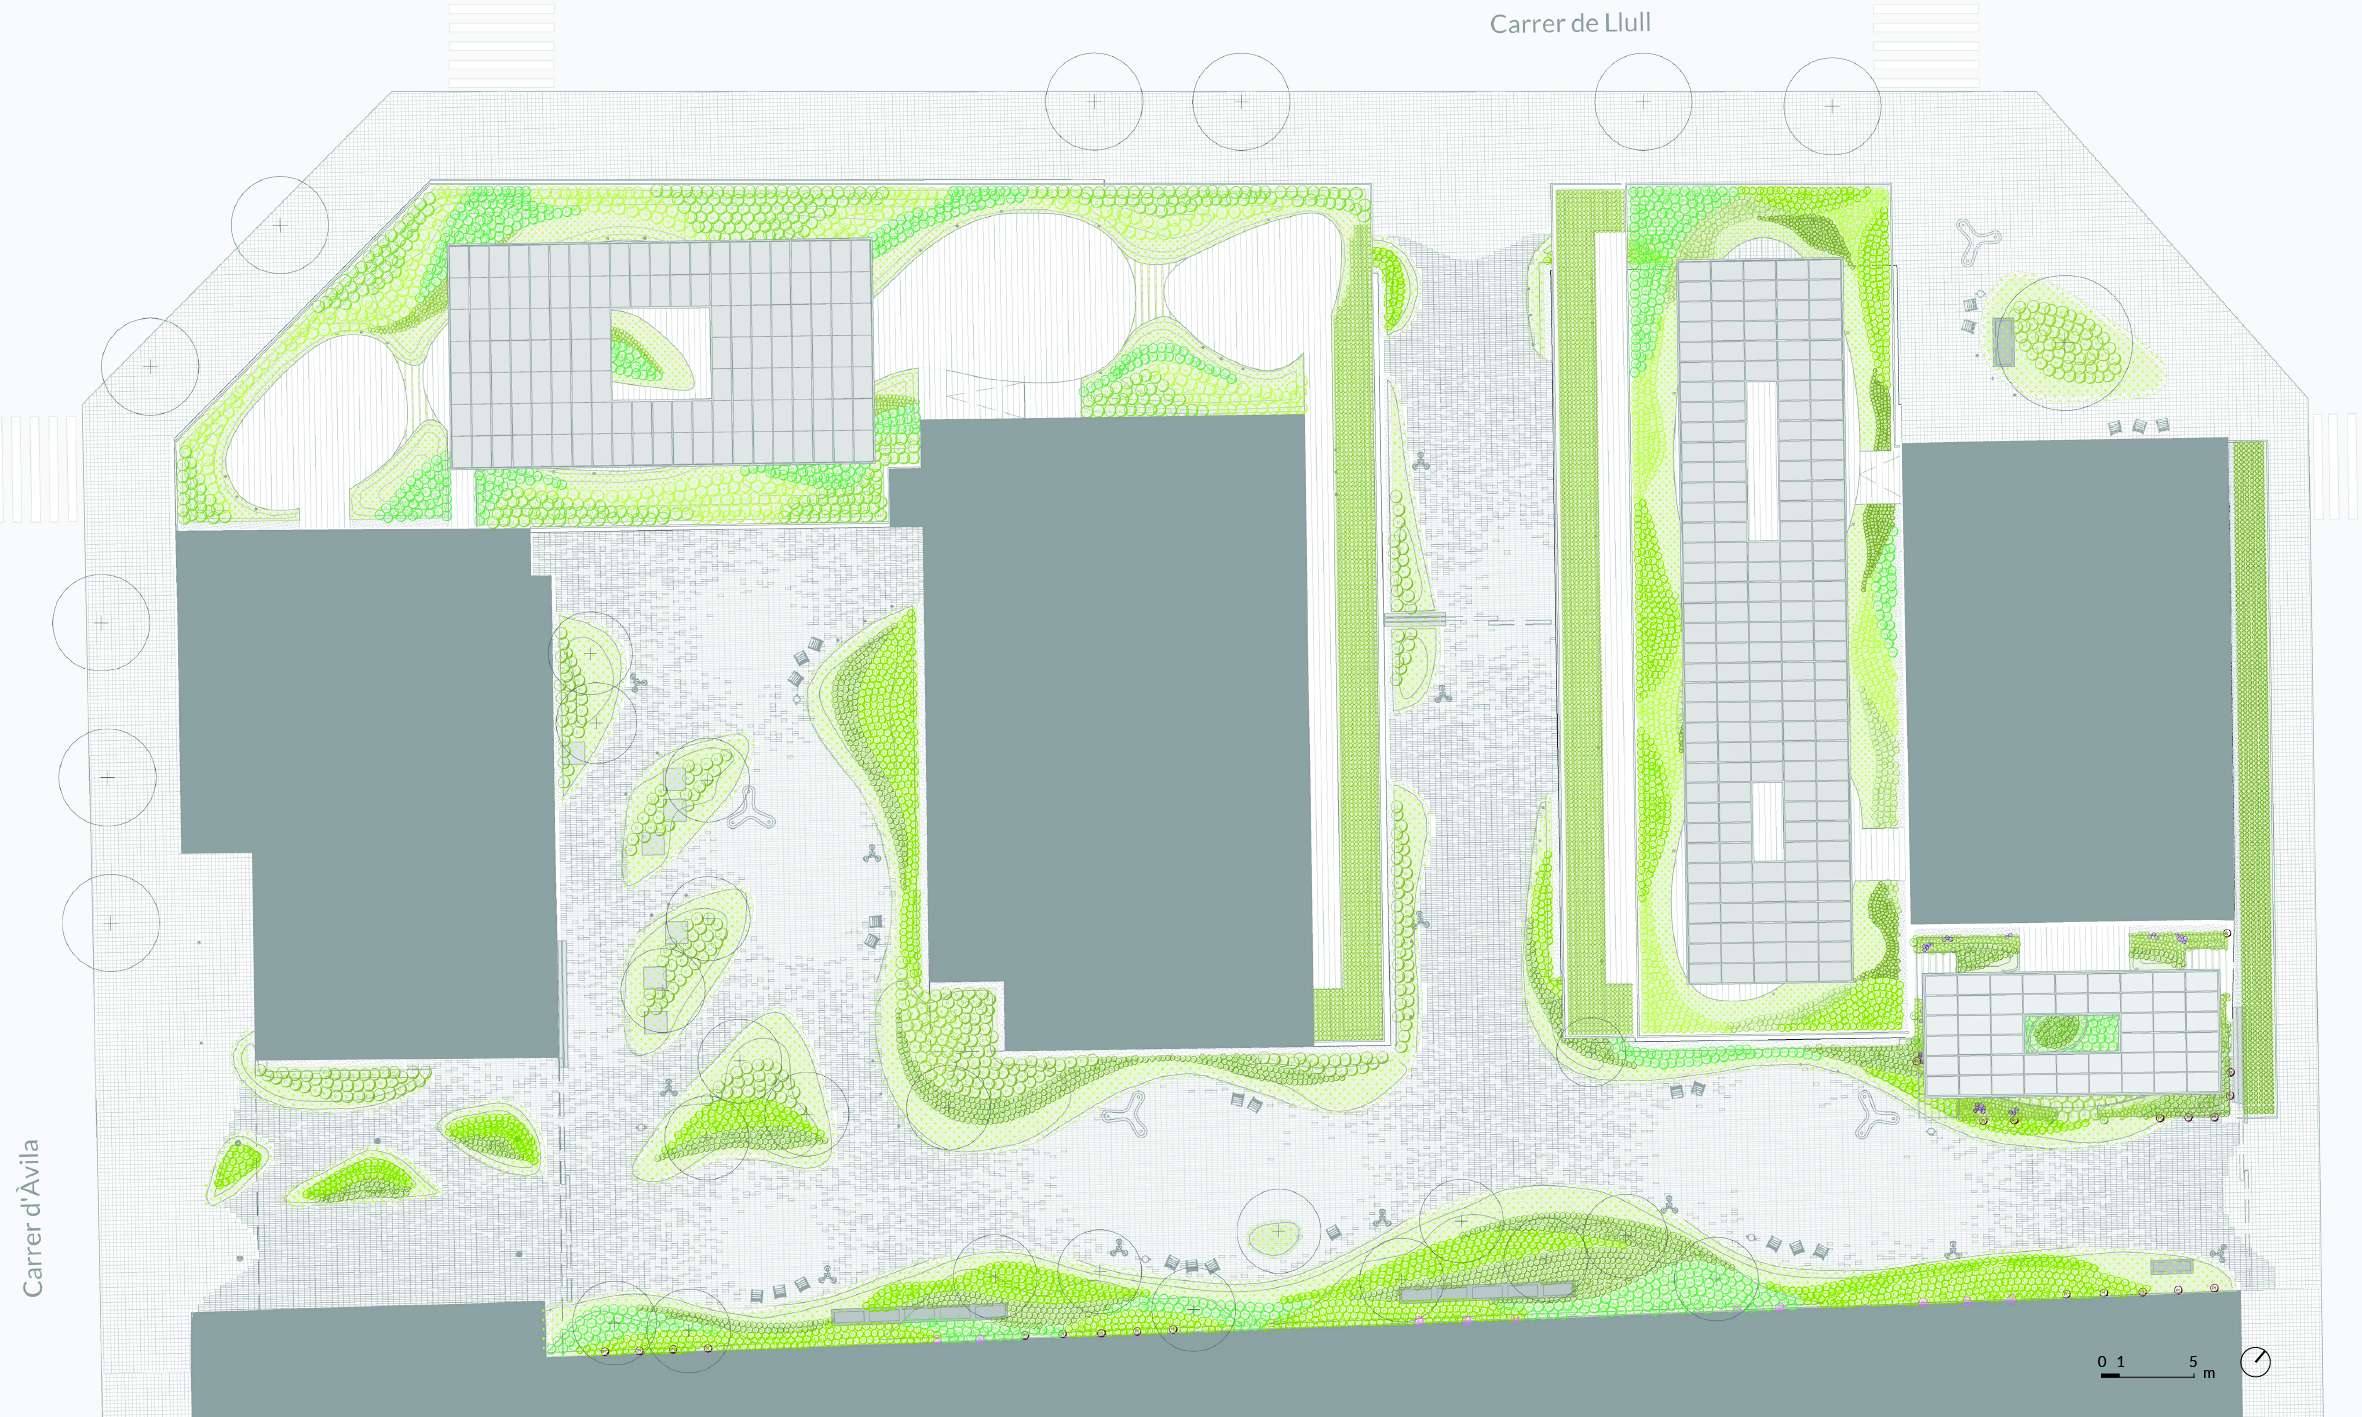This screenshot has width=2362, height=1417.
Task: Click the zebra crosswalk at top left
Action: pos(501,45)
